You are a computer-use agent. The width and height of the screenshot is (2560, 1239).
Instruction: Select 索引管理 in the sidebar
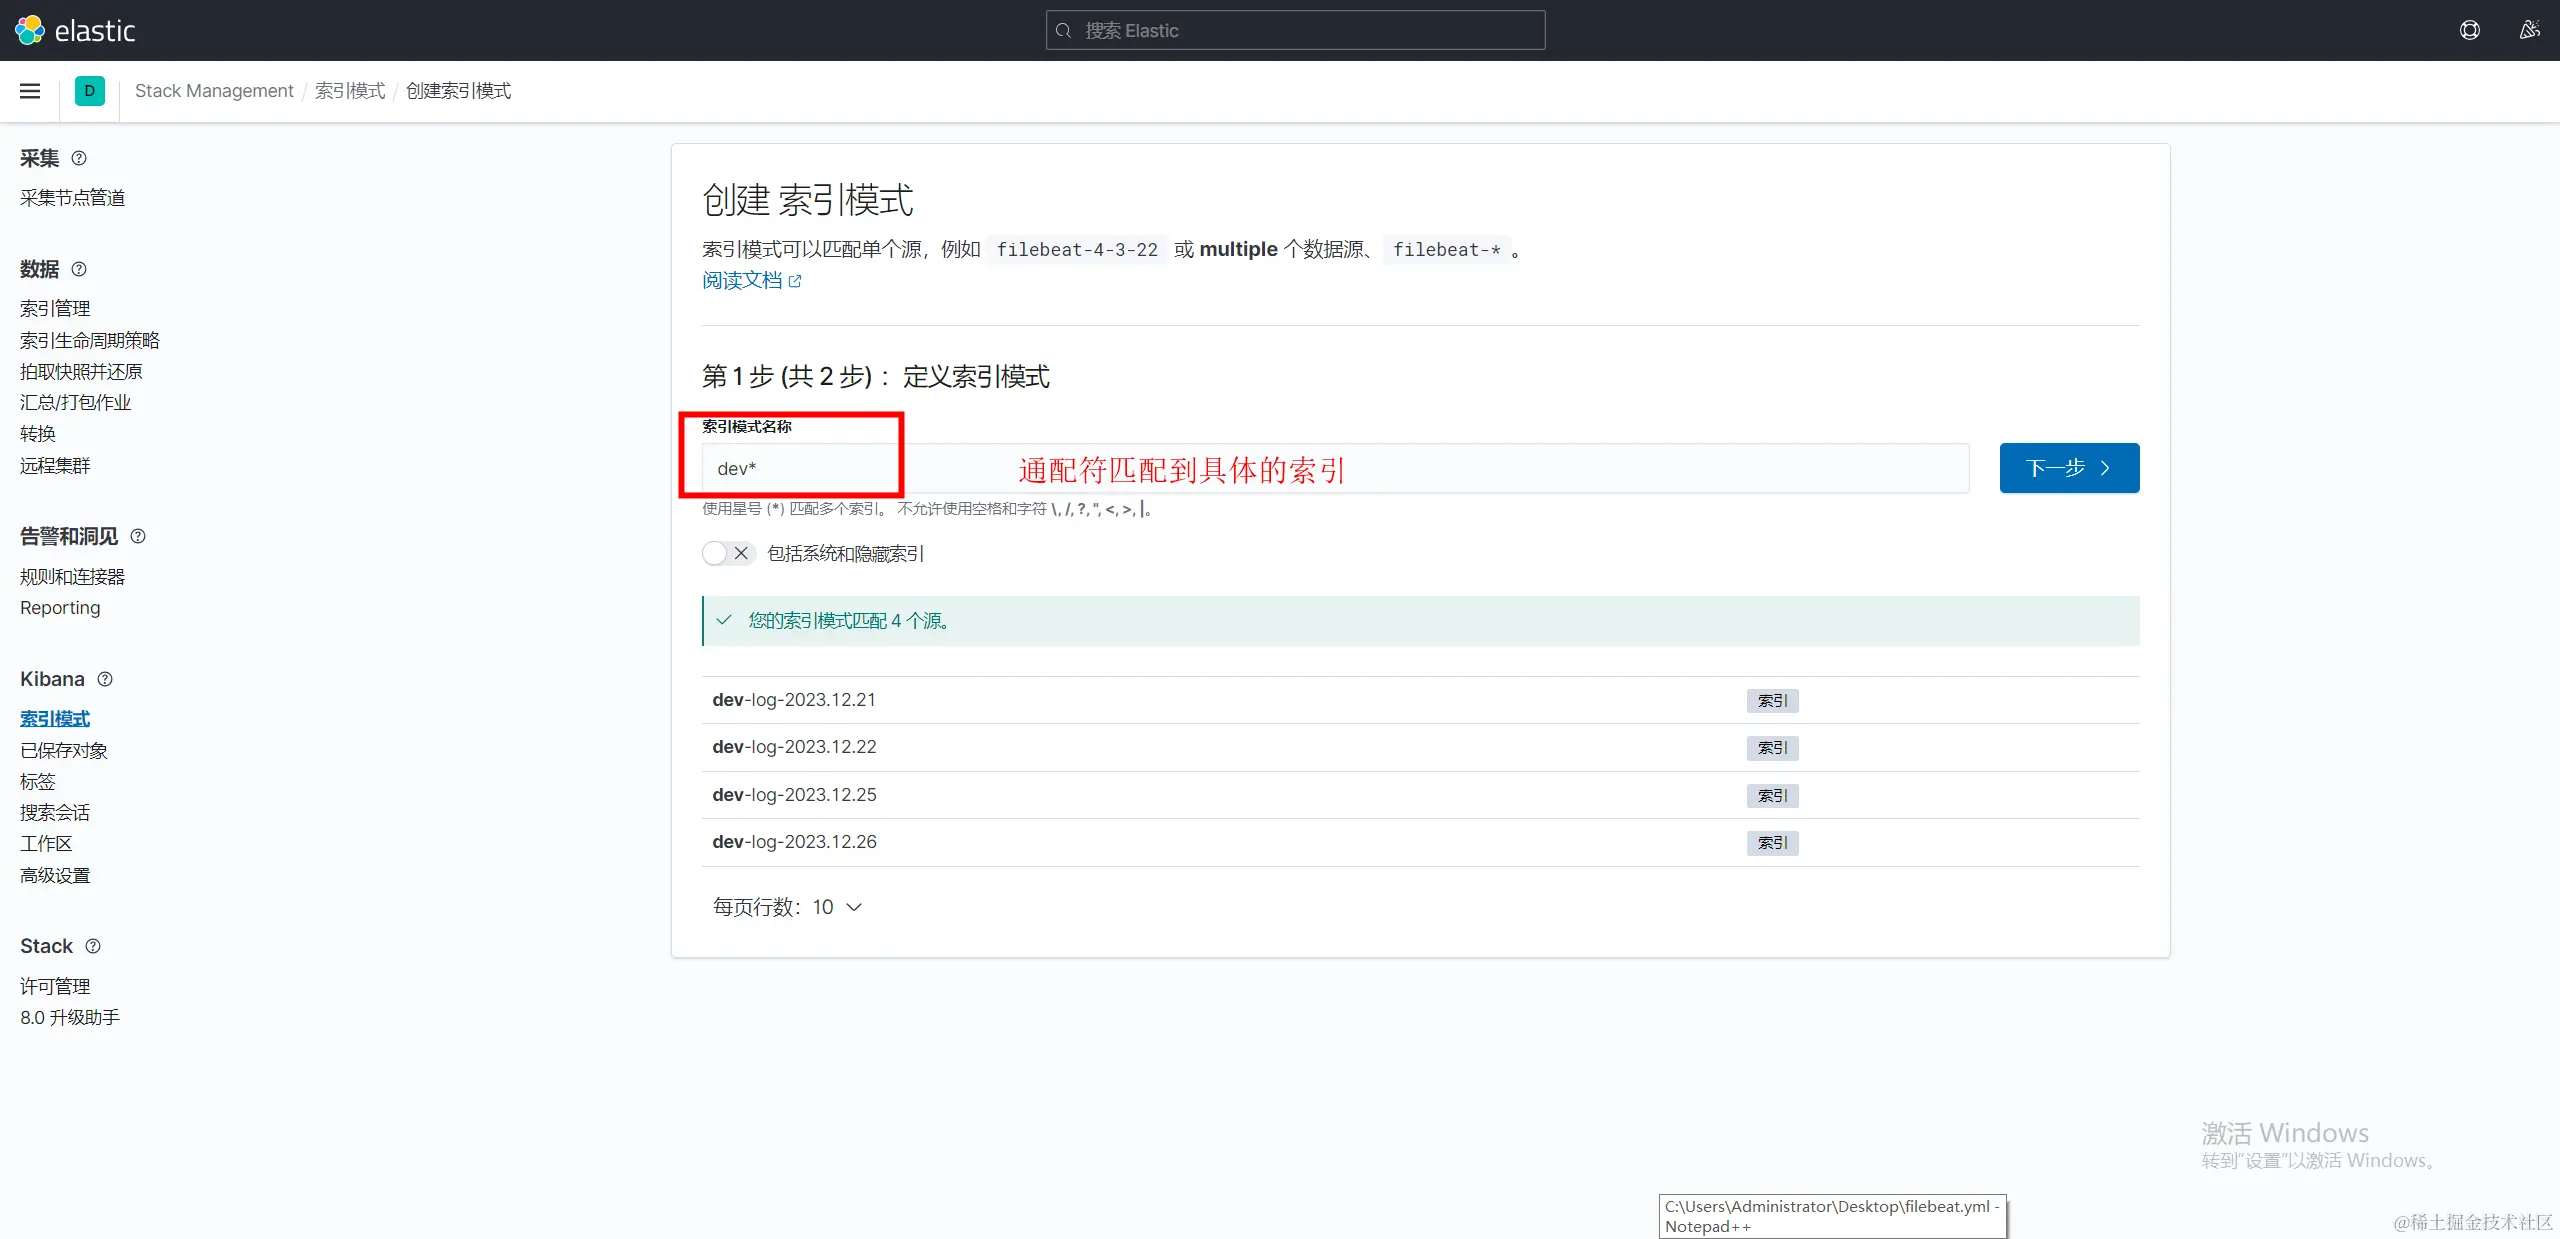coord(55,309)
